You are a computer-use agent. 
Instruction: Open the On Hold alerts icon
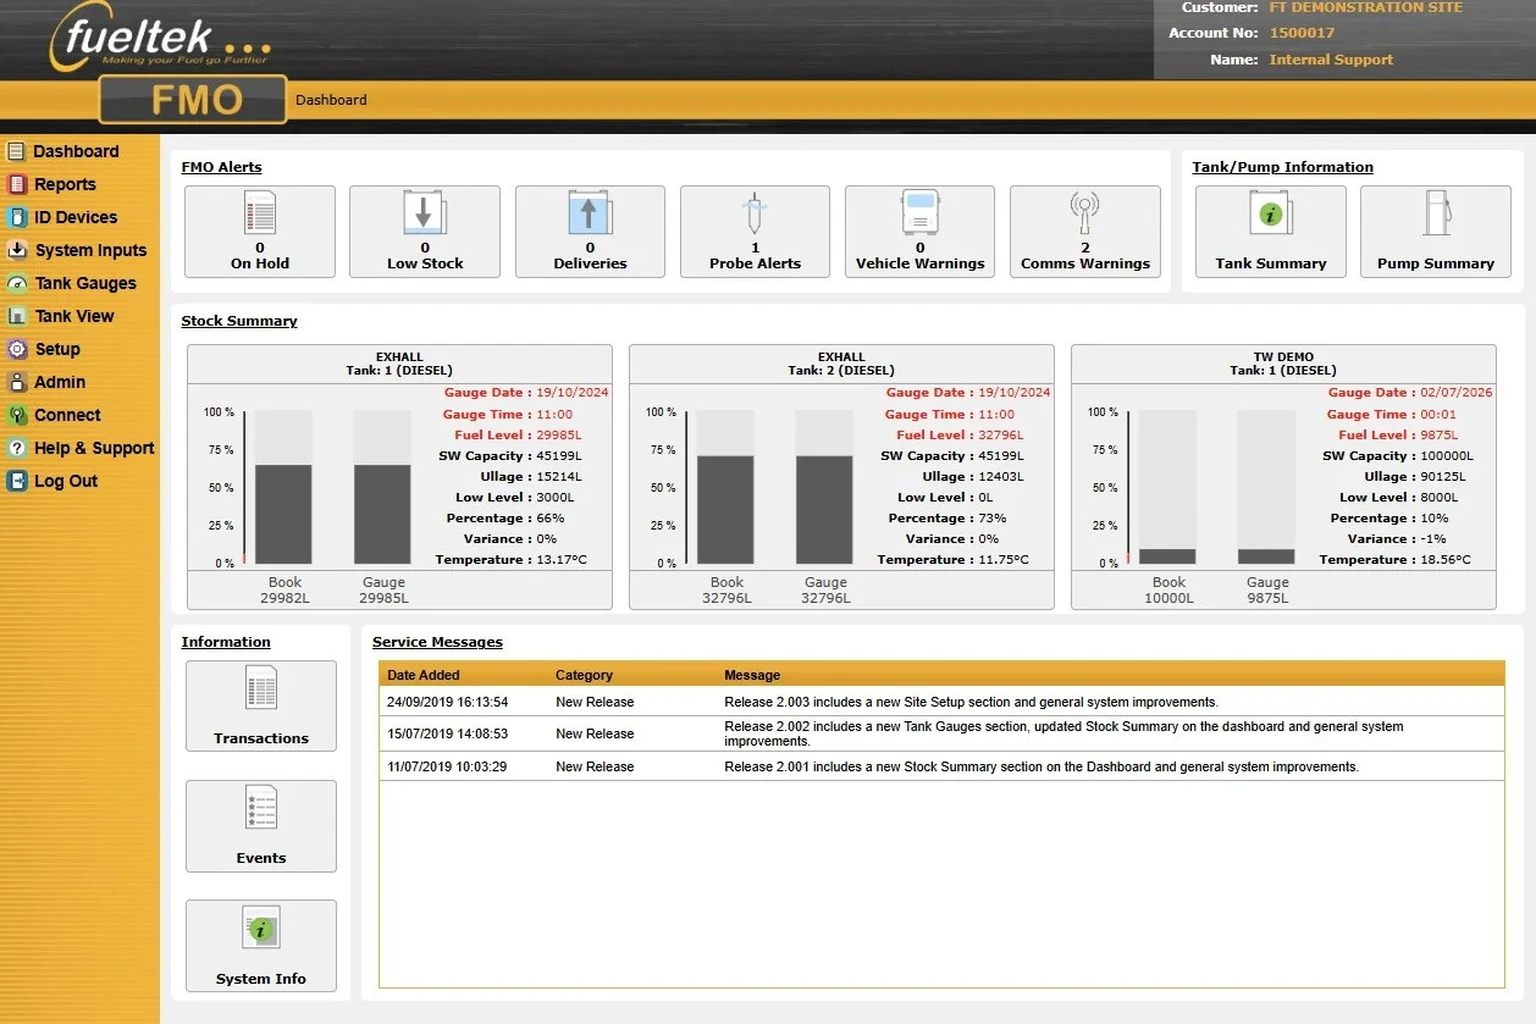260,212
